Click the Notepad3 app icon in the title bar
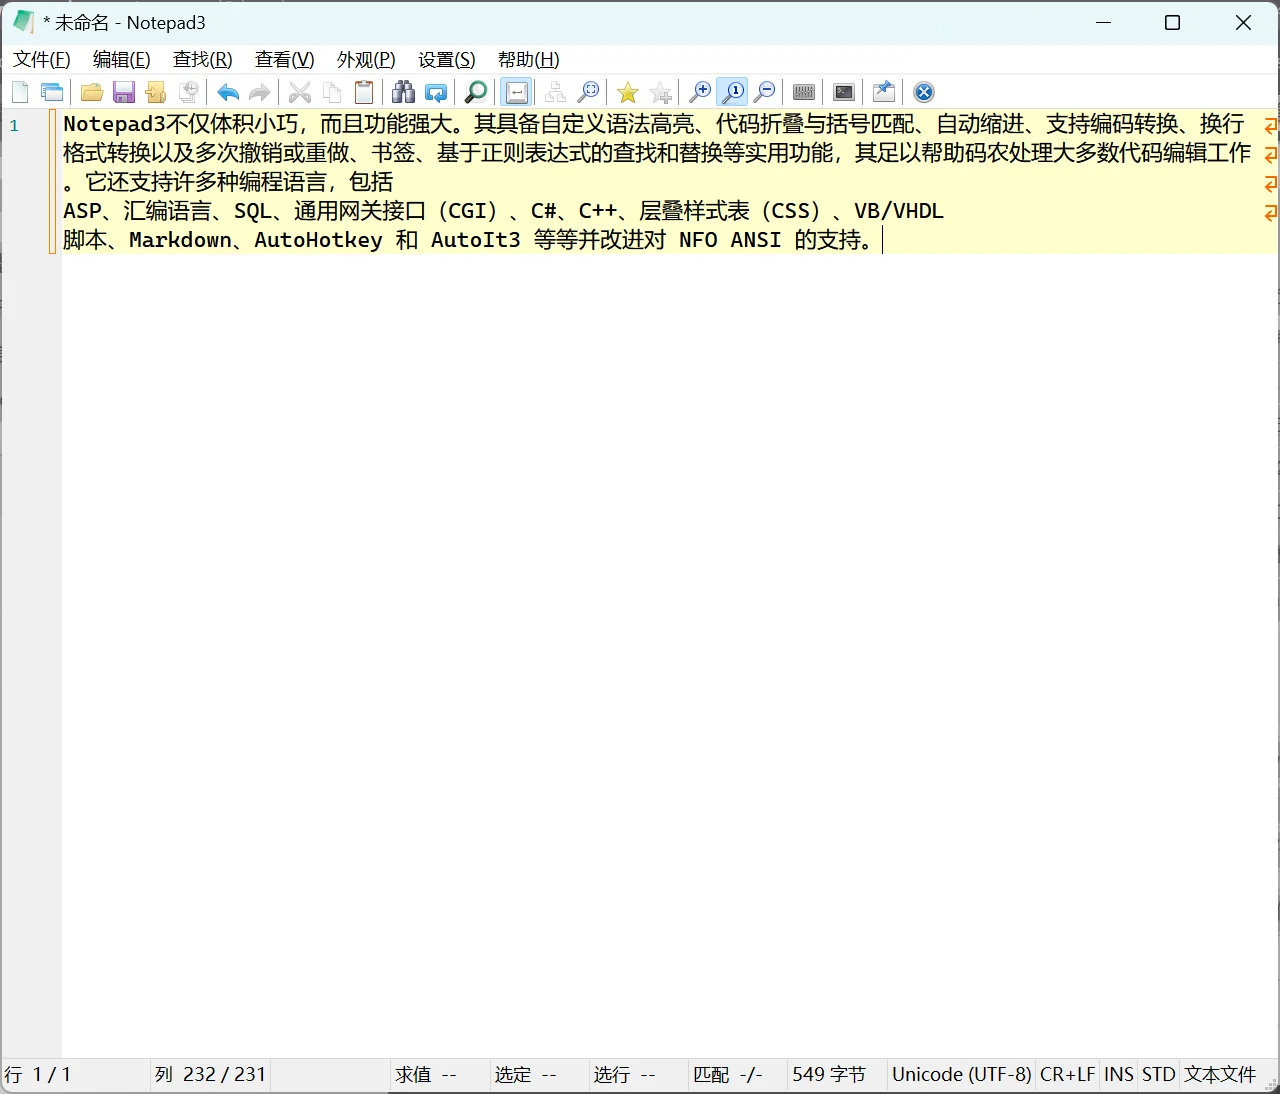The width and height of the screenshot is (1280, 1094). (x=23, y=22)
